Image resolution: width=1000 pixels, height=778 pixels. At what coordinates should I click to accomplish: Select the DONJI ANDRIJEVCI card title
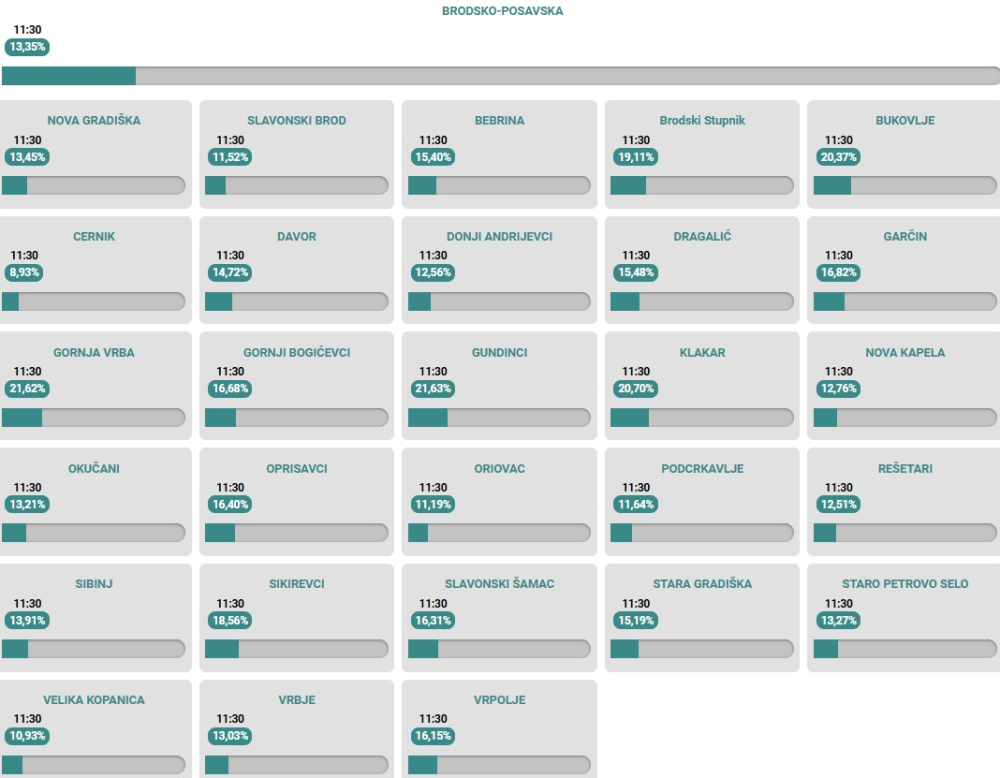point(499,237)
